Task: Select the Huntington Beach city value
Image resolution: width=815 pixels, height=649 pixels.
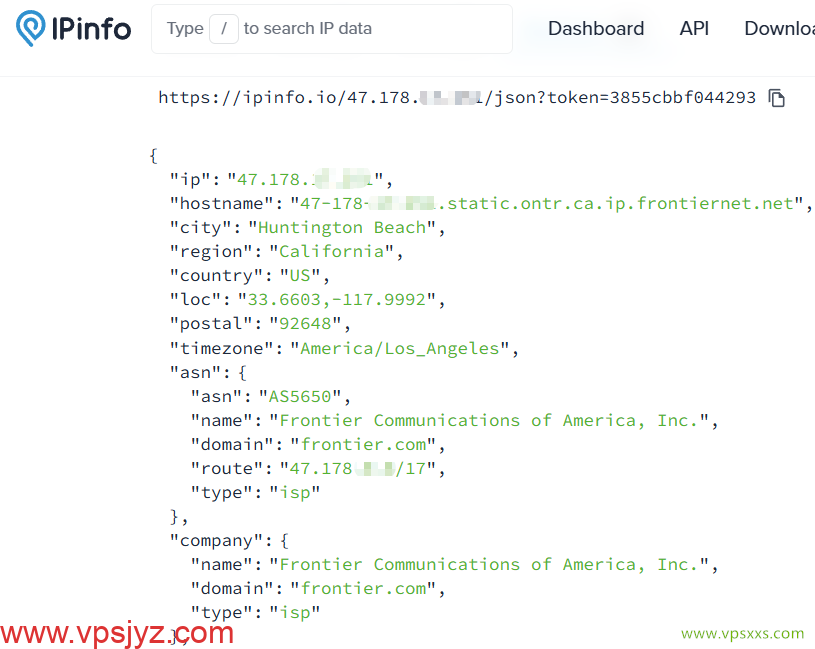Action: coord(342,227)
